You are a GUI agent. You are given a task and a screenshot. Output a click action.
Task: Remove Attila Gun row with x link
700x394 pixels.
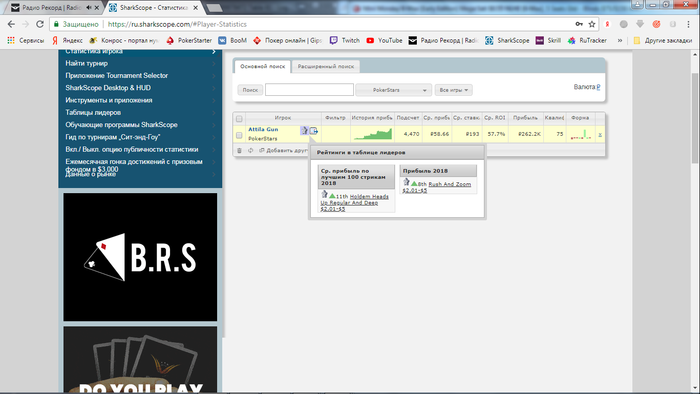(600, 134)
